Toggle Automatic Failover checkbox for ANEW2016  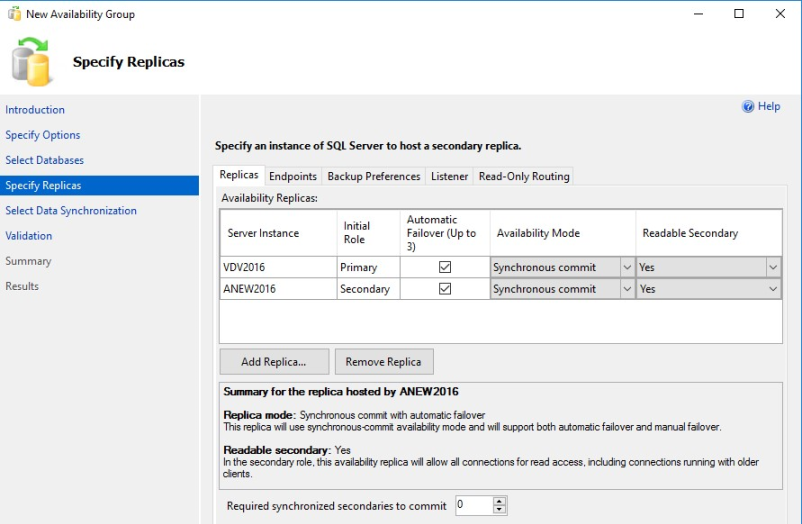coord(445,289)
